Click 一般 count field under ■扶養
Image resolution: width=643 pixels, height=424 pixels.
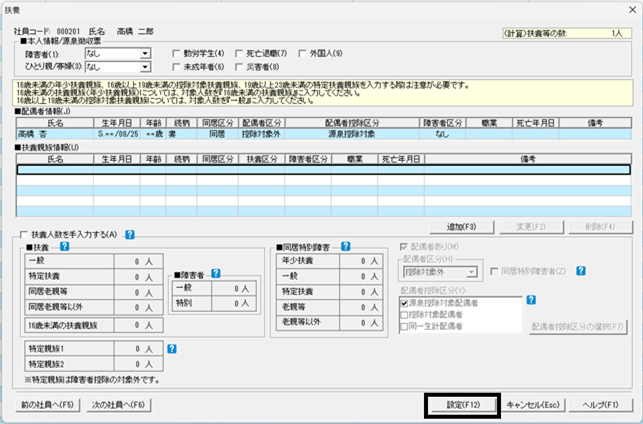point(139,261)
